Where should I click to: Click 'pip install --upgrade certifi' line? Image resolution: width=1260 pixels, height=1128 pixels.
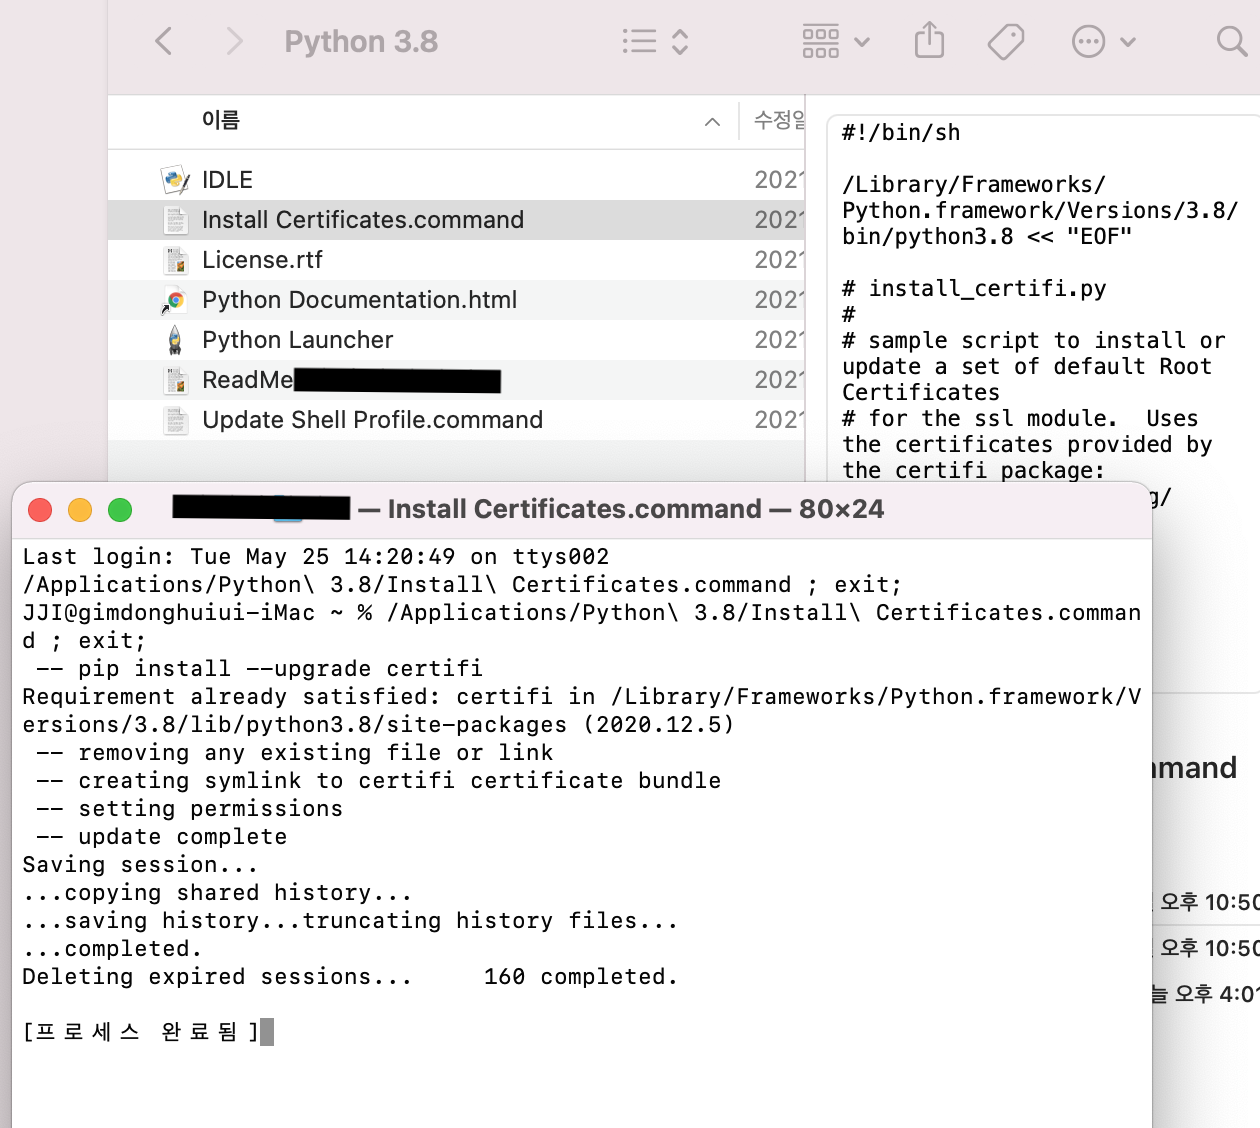260,669
